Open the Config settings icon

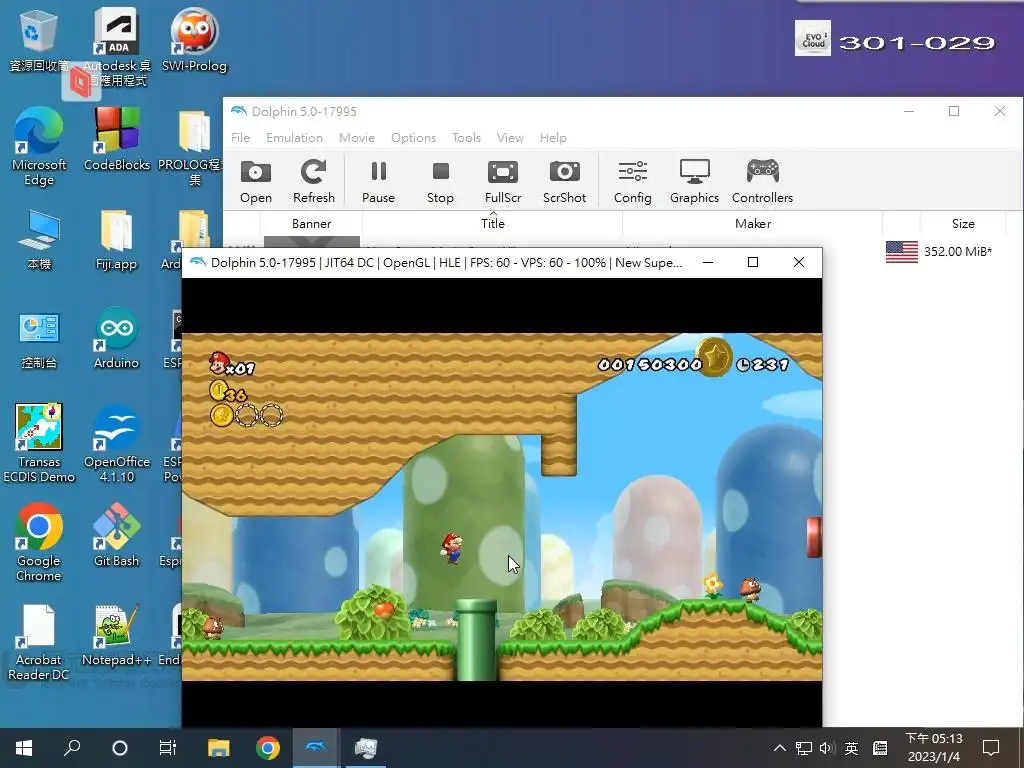pos(632,182)
